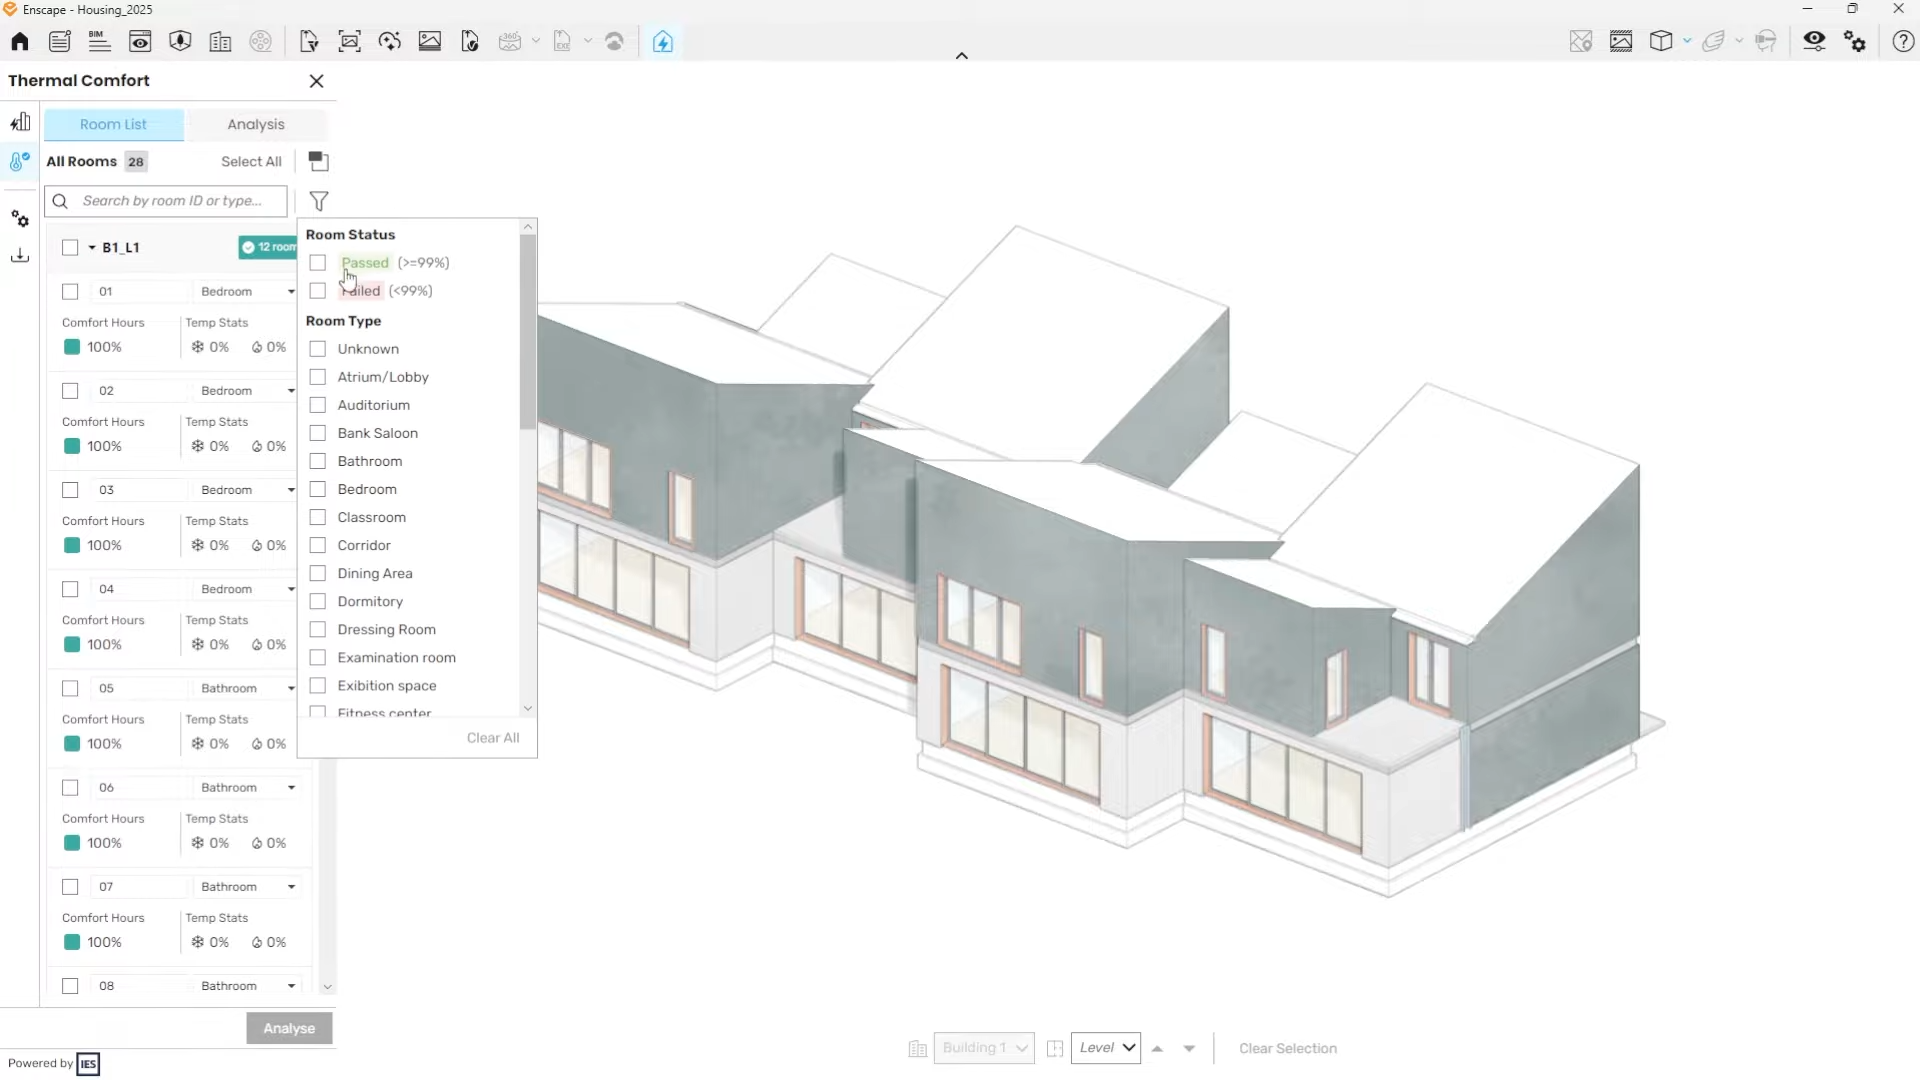The image size is (1920, 1080).
Task: Check the Passed room status filter
Action: click(318, 263)
